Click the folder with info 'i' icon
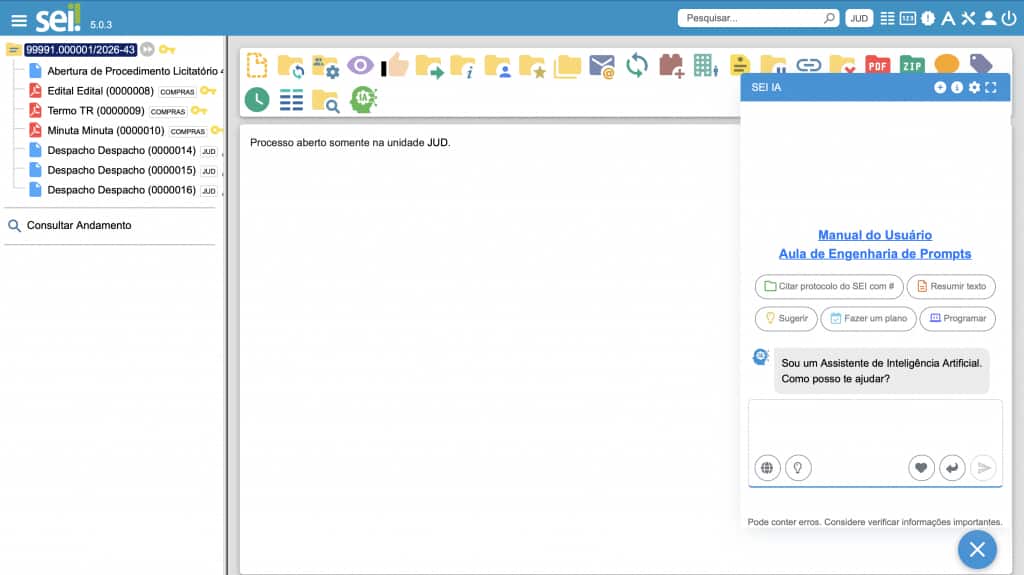Image resolution: width=1024 pixels, height=575 pixels. pyautogui.click(x=463, y=67)
